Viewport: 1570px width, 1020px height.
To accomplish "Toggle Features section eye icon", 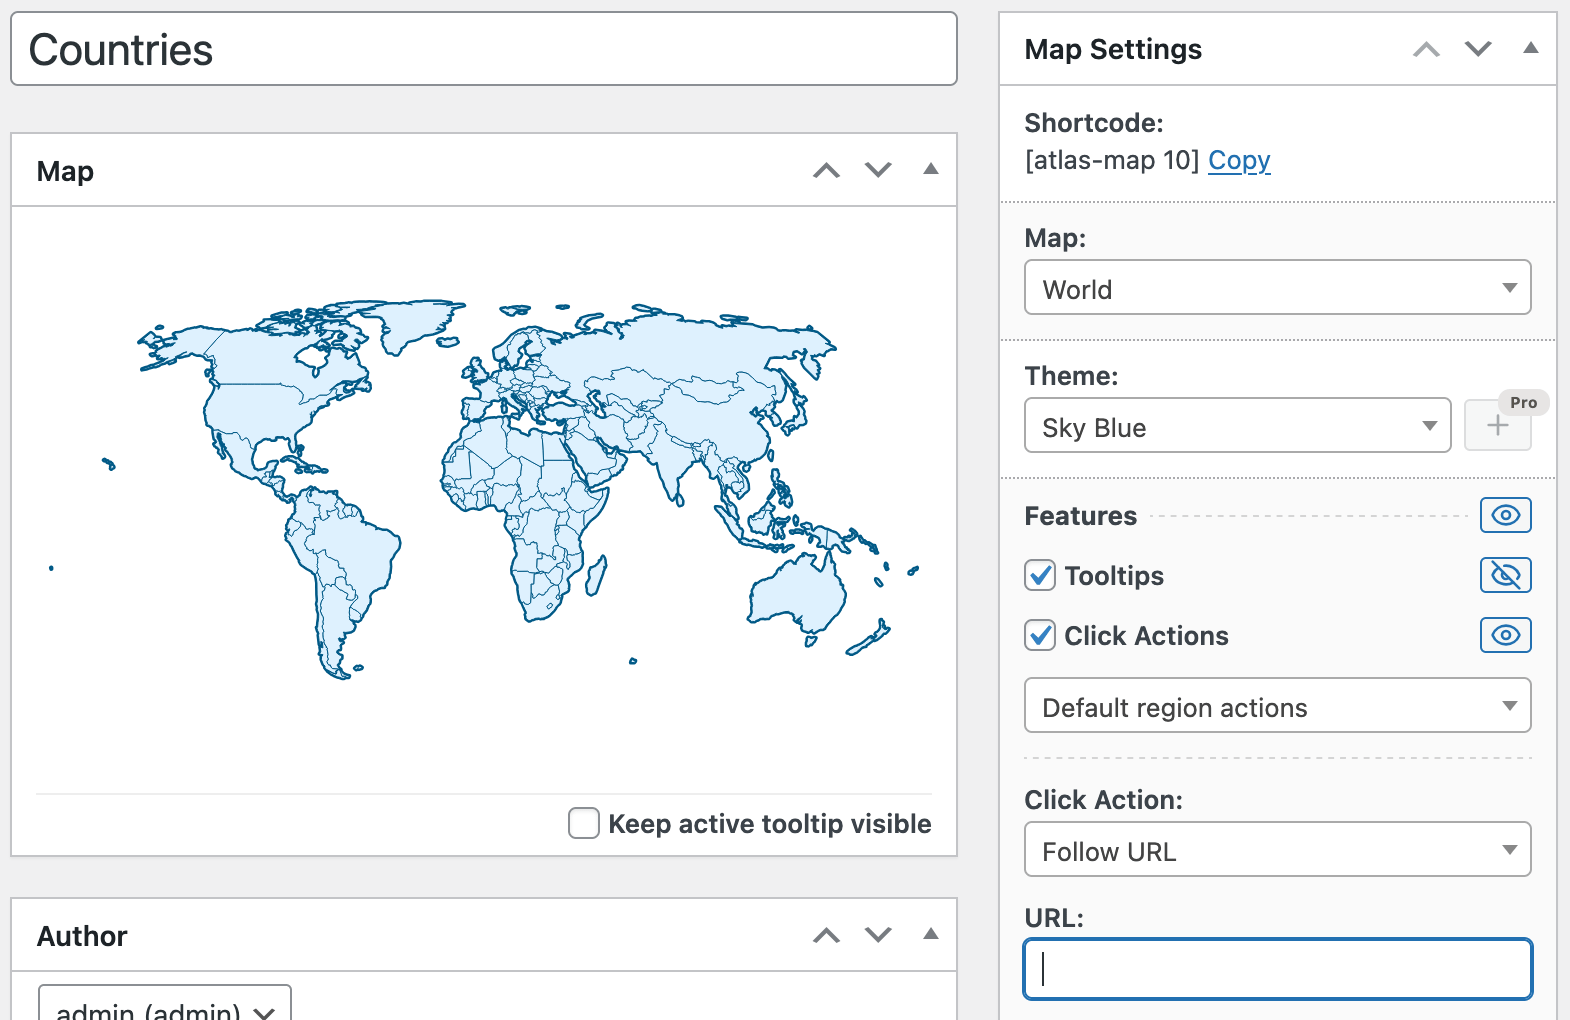I will click(1505, 515).
